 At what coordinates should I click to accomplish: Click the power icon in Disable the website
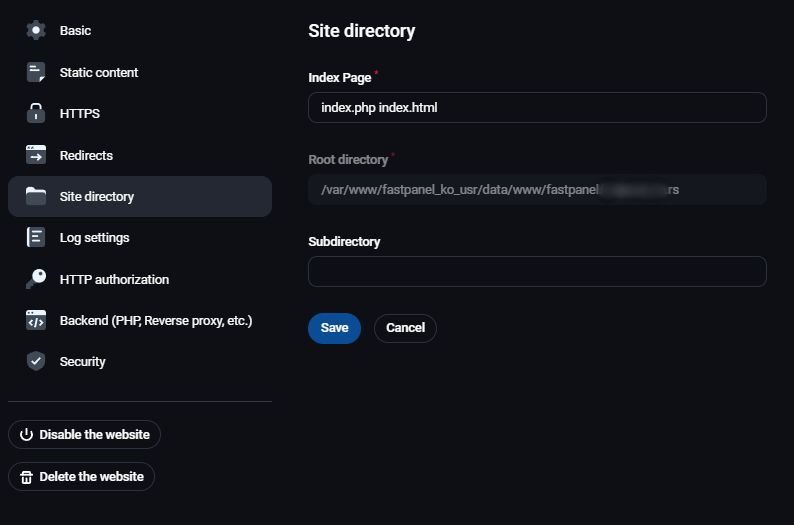(27, 435)
